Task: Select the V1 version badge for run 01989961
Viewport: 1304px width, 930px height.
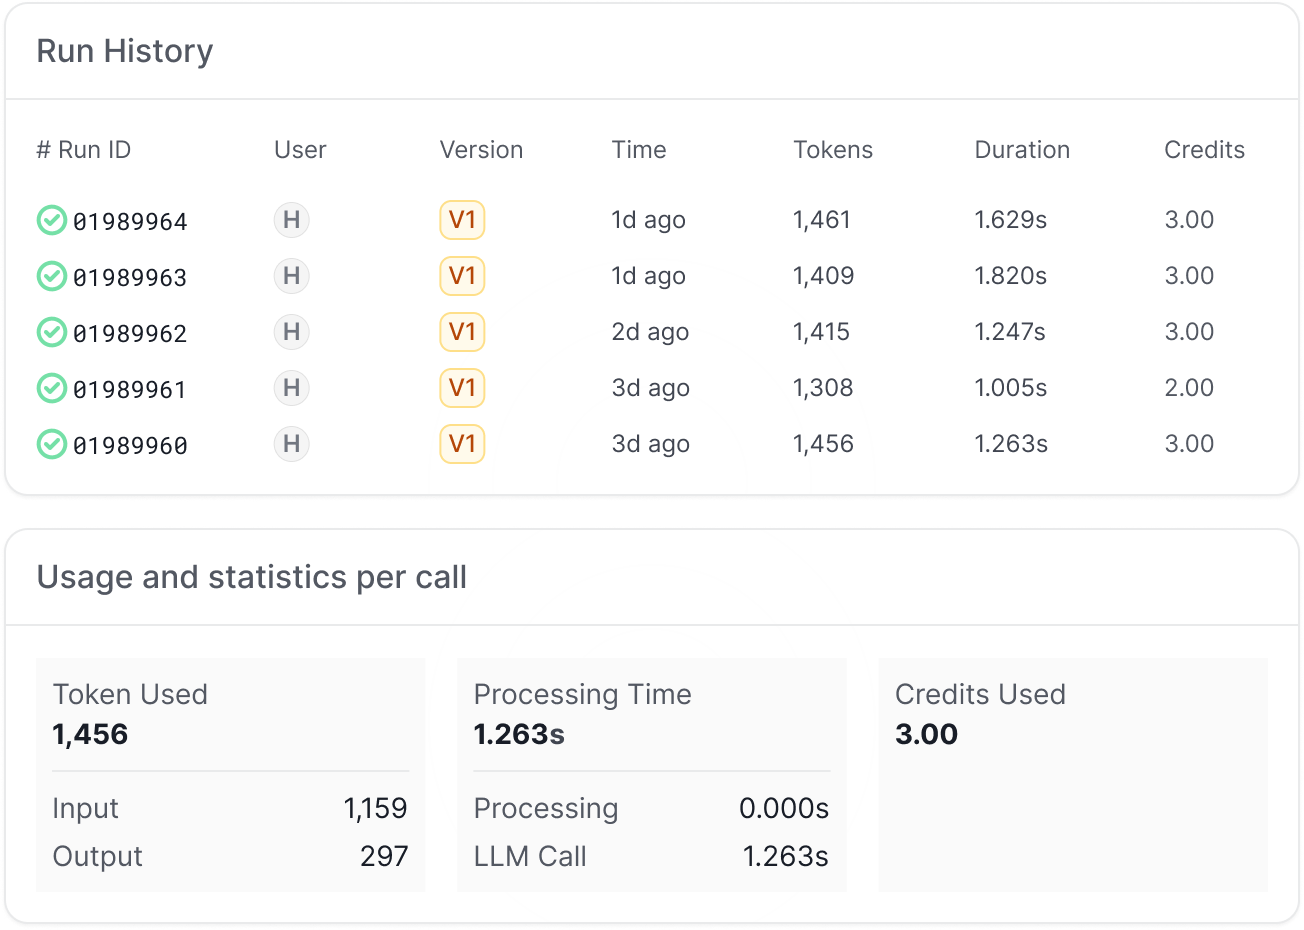Action: pos(462,388)
